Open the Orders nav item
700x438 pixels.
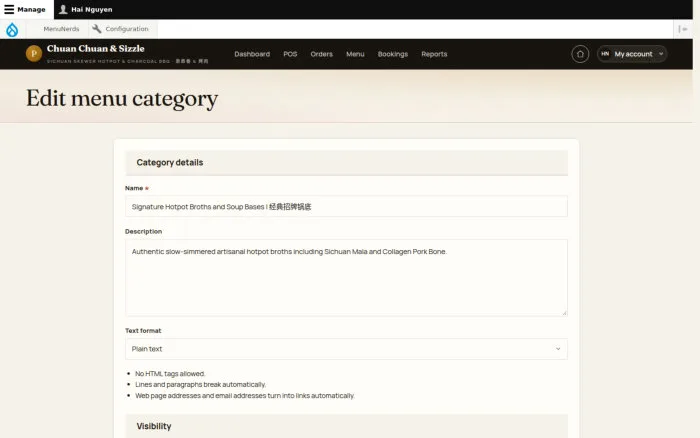[321, 54]
